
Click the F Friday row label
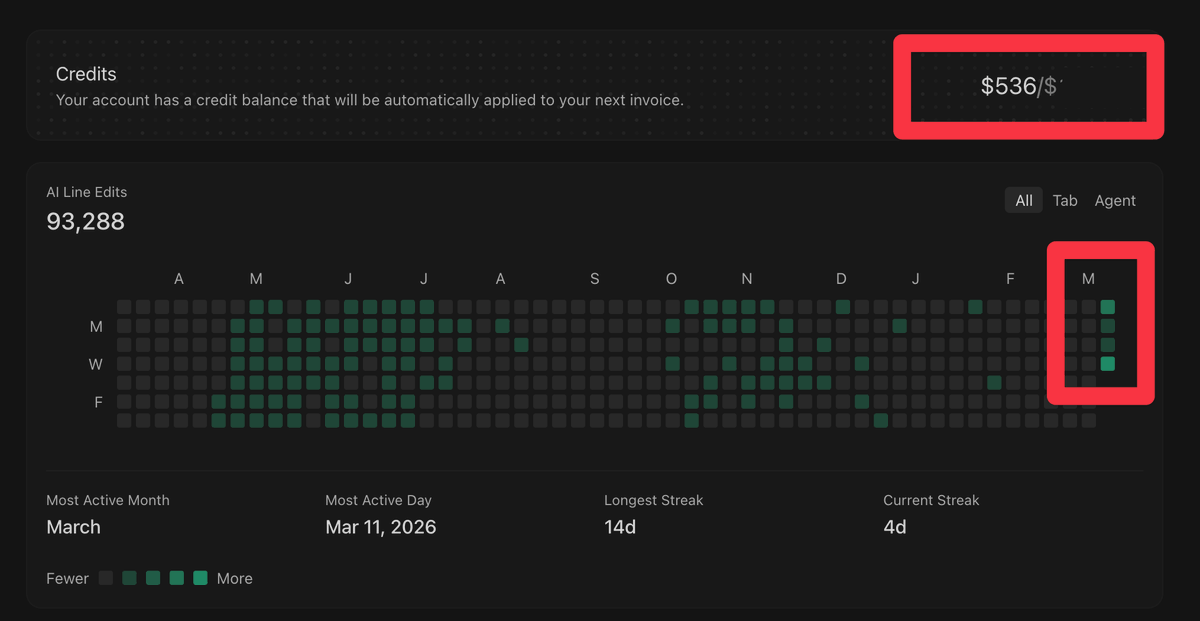(98, 402)
